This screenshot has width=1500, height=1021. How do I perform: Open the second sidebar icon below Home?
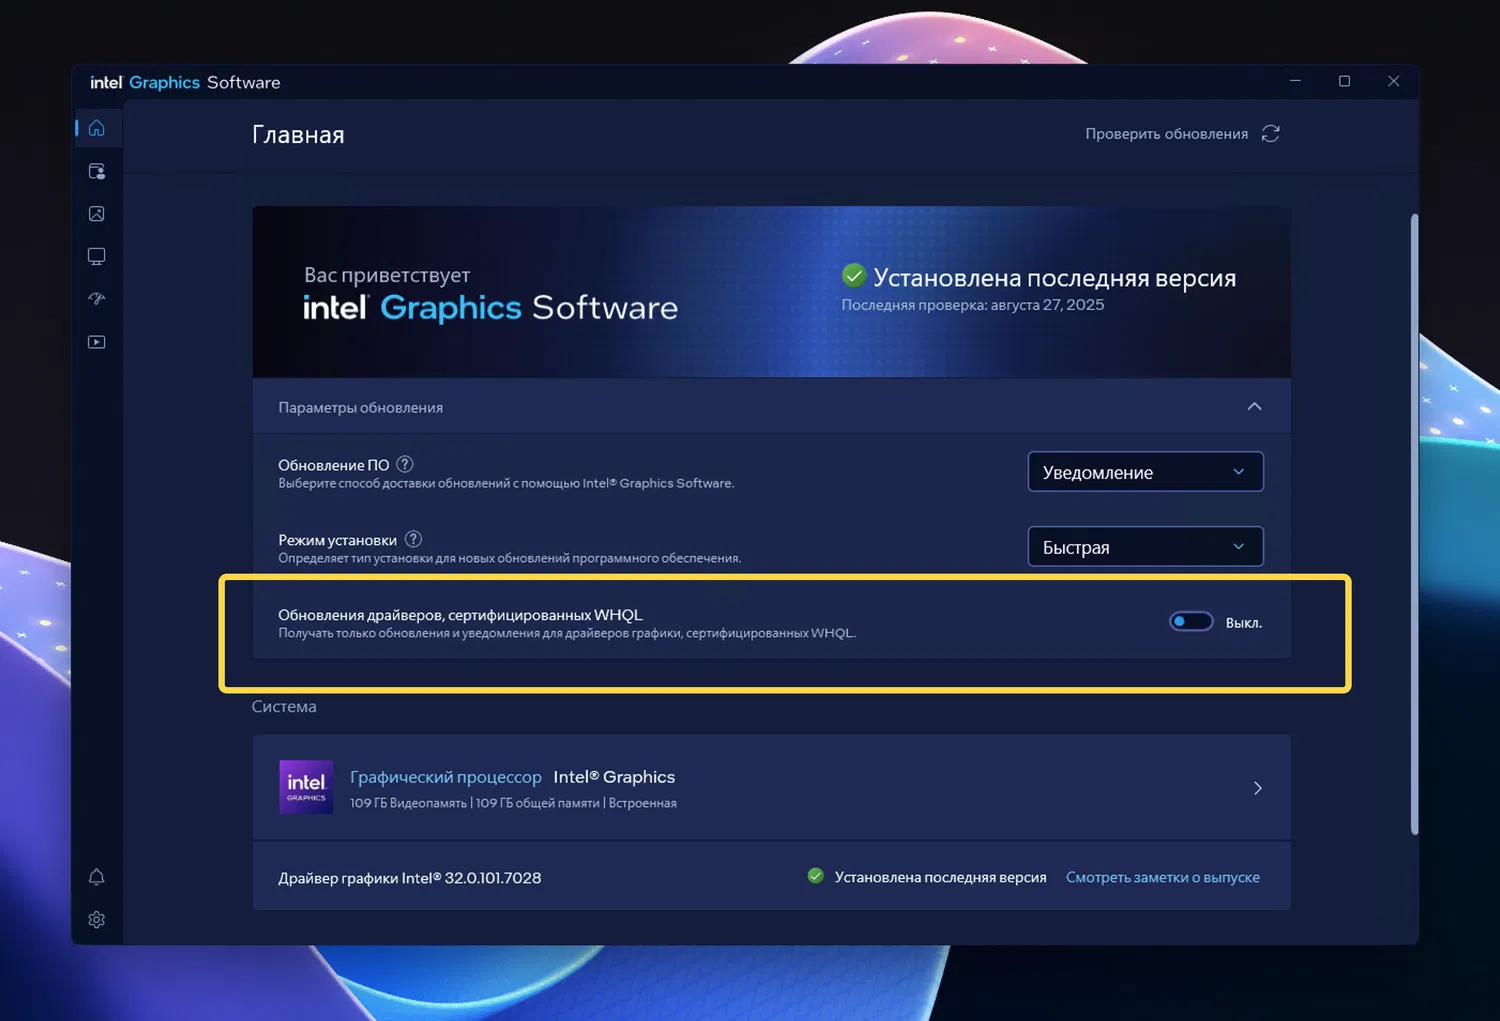pyautogui.click(x=97, y=171)
